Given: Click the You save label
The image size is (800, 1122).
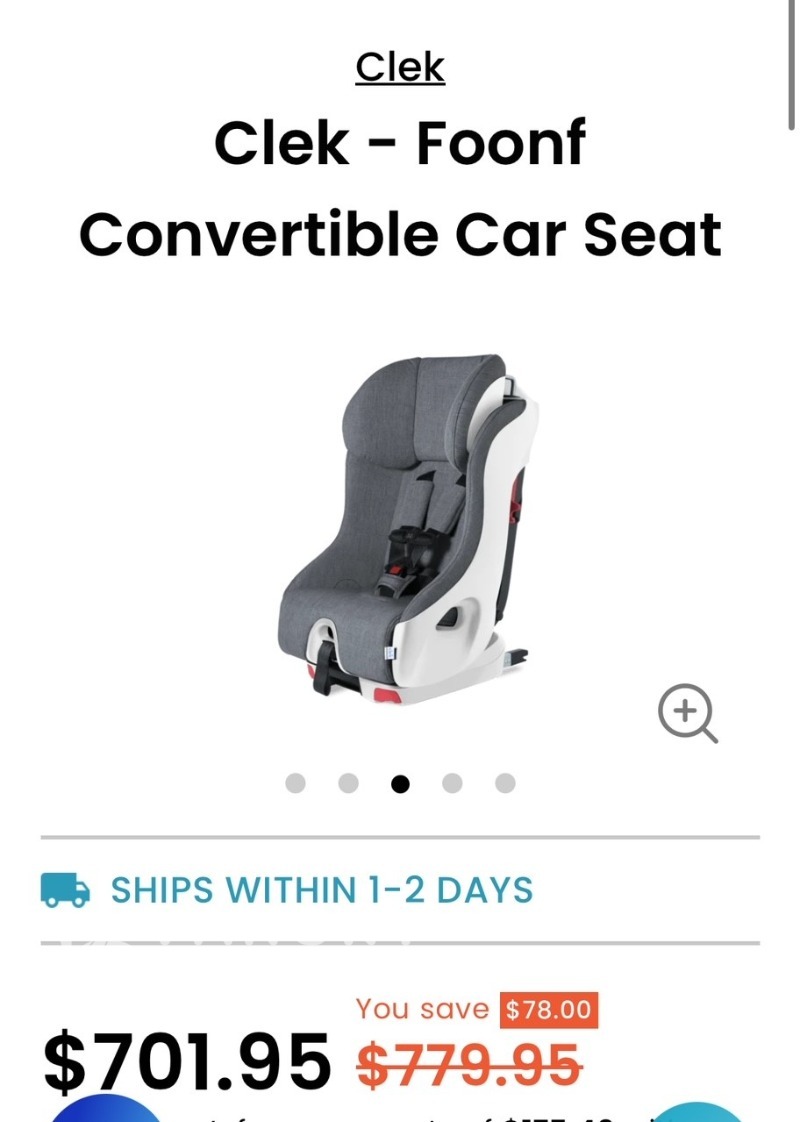Looking at the screenshot, I should pos(422,1009).
